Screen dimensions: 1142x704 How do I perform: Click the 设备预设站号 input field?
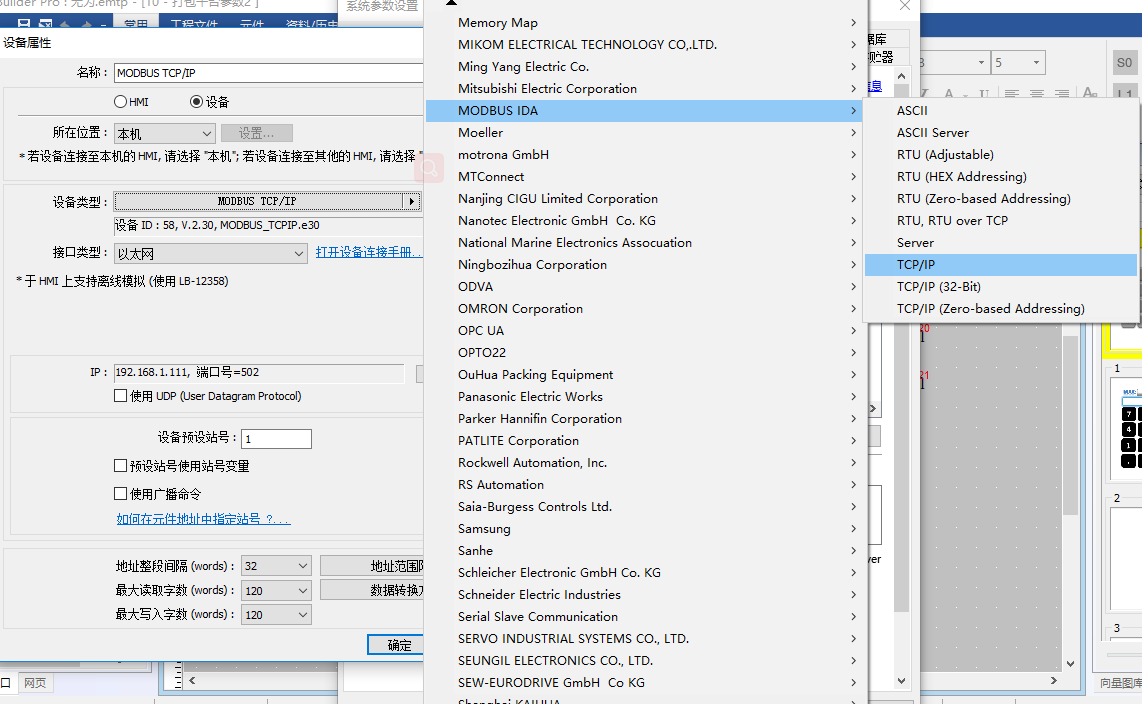click(276, 439)
